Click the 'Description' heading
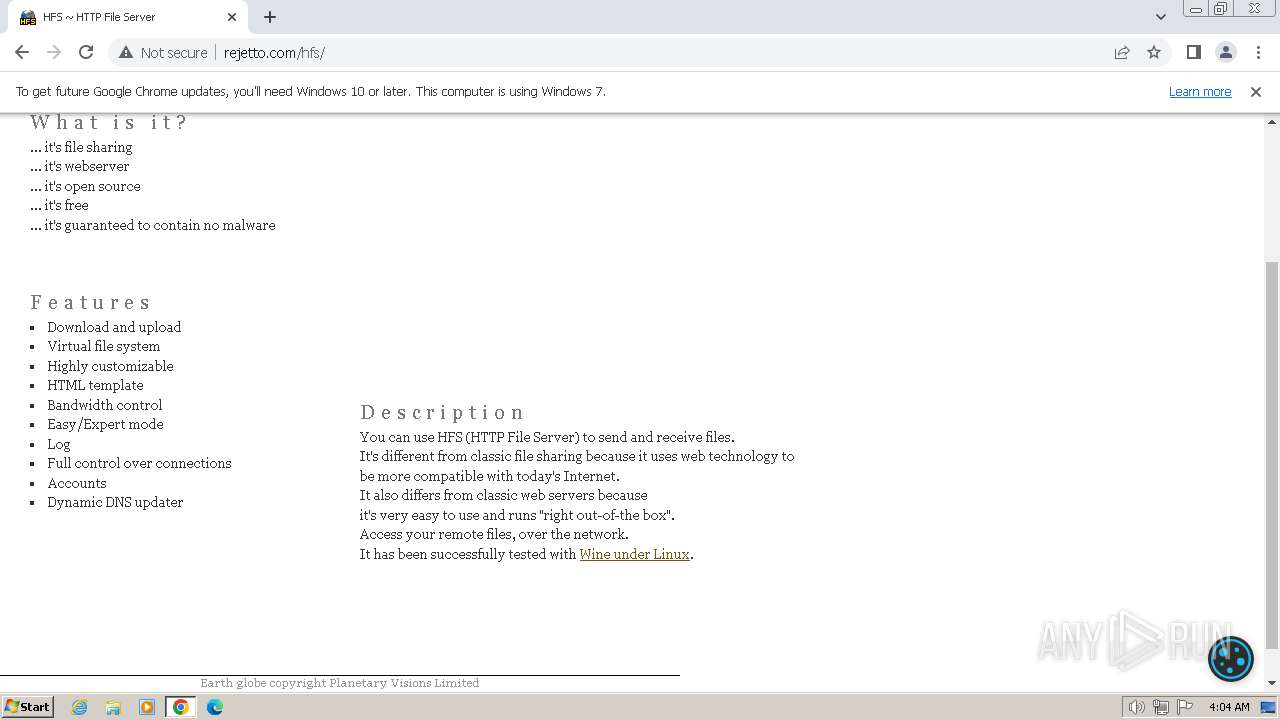The image size is (1280, 720). click(442, 412)
